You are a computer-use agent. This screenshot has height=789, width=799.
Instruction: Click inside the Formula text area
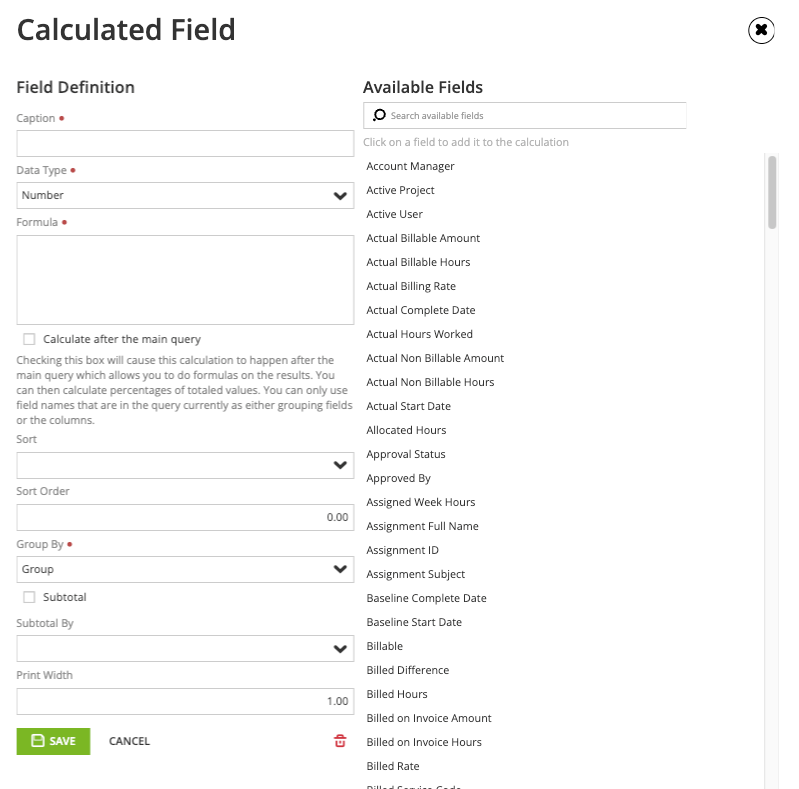point(185,280)
